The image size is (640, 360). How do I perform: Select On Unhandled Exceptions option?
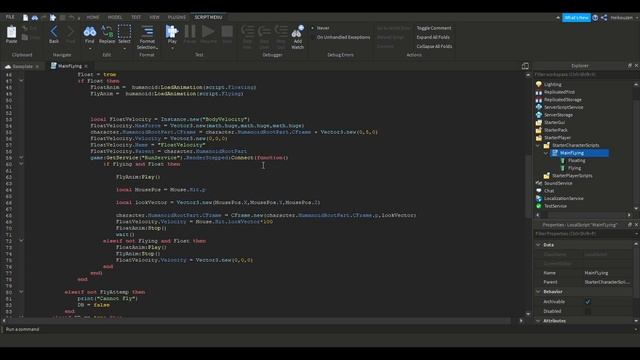tap(340, 37)
